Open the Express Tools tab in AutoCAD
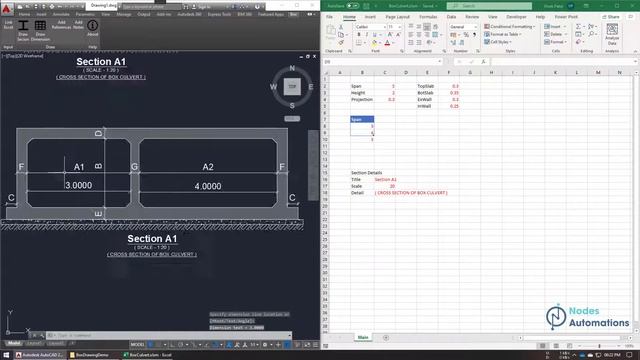 [219, 14]
